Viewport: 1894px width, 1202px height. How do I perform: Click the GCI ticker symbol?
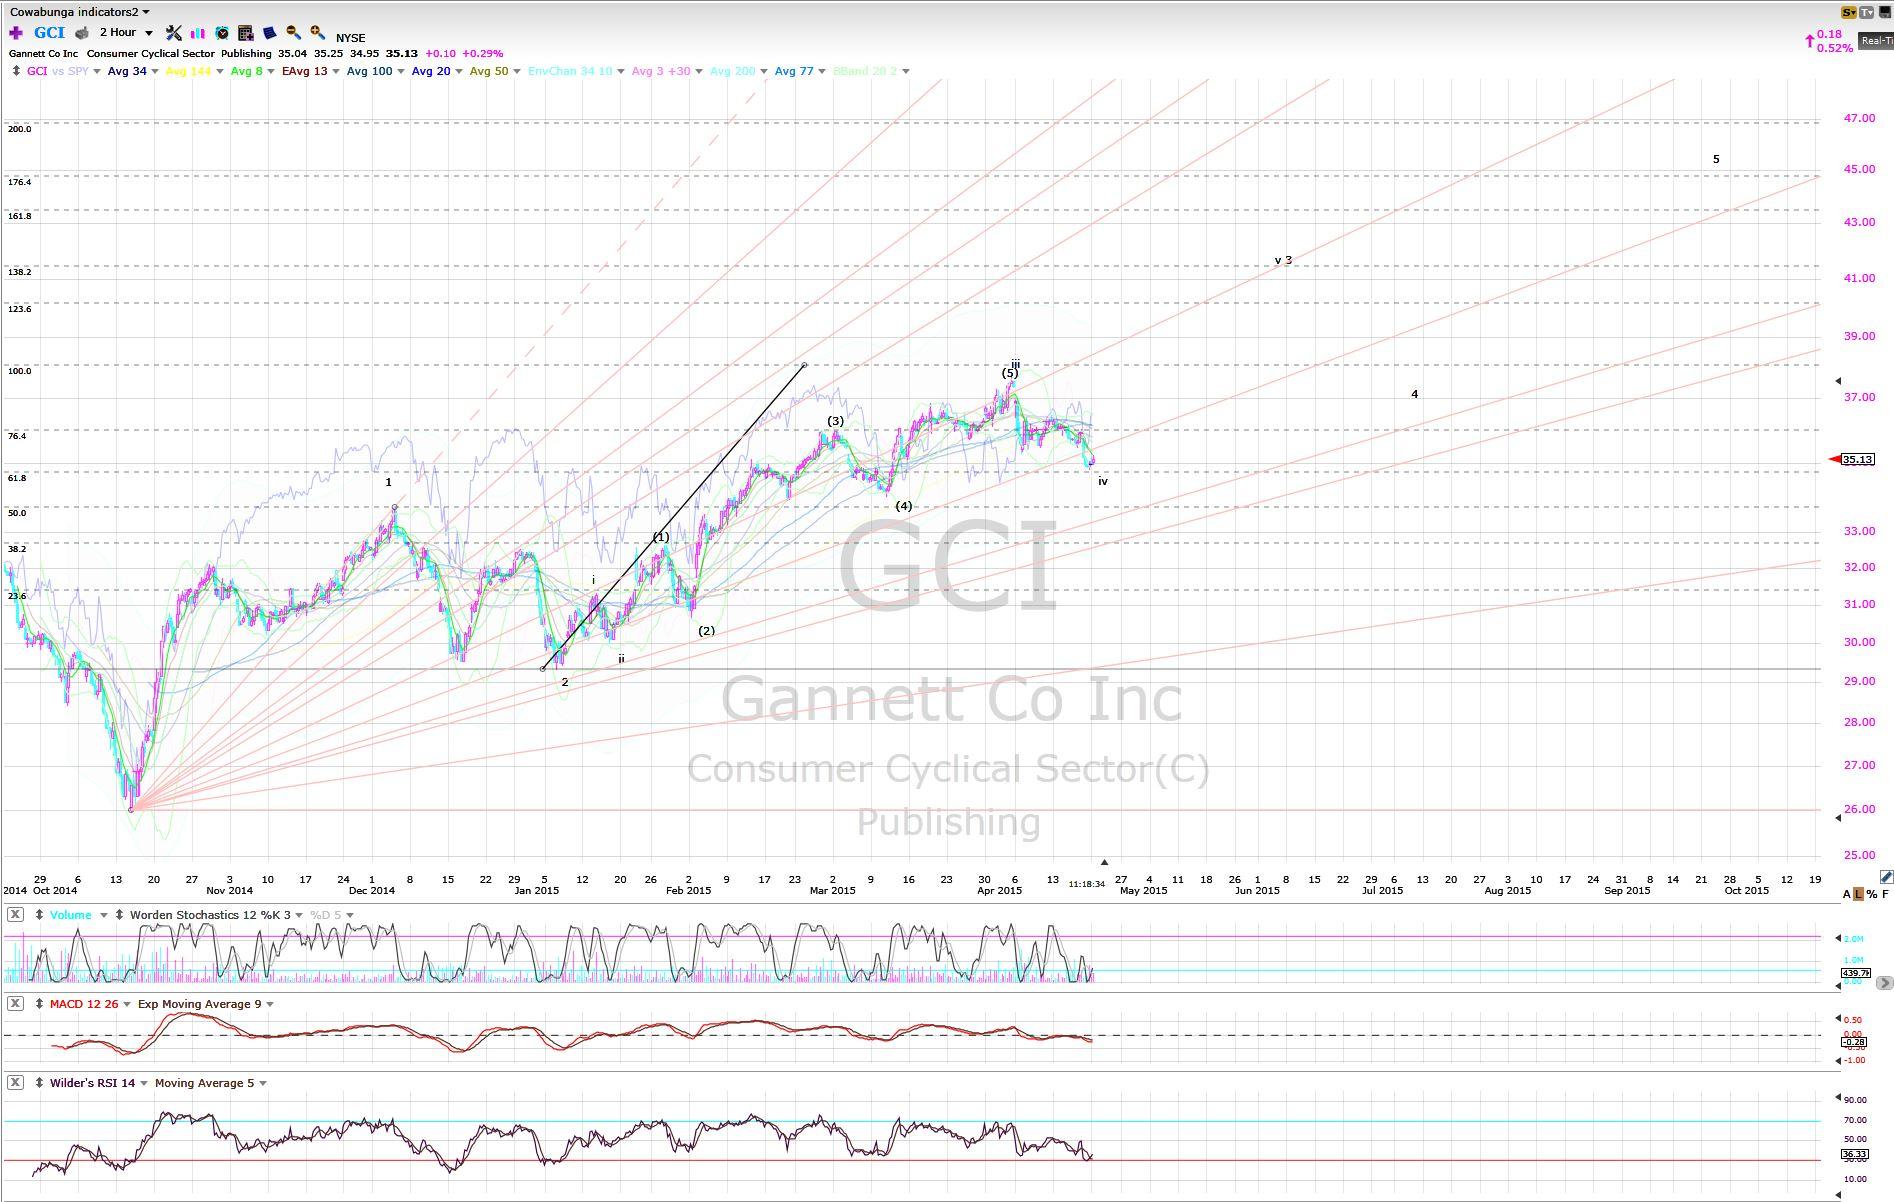49,33
